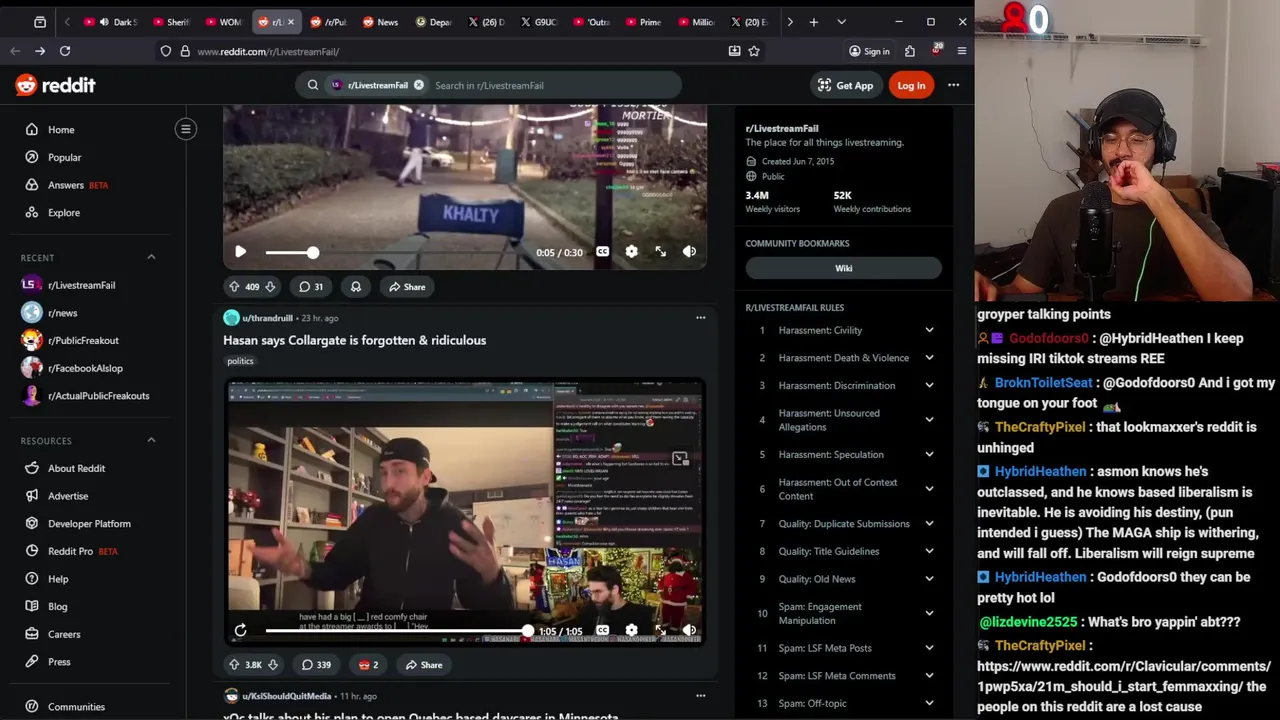This screenshot has height=720, width=1280.
Task: Open r/PublicFreakout from recent communities
Action: [83, 340]
